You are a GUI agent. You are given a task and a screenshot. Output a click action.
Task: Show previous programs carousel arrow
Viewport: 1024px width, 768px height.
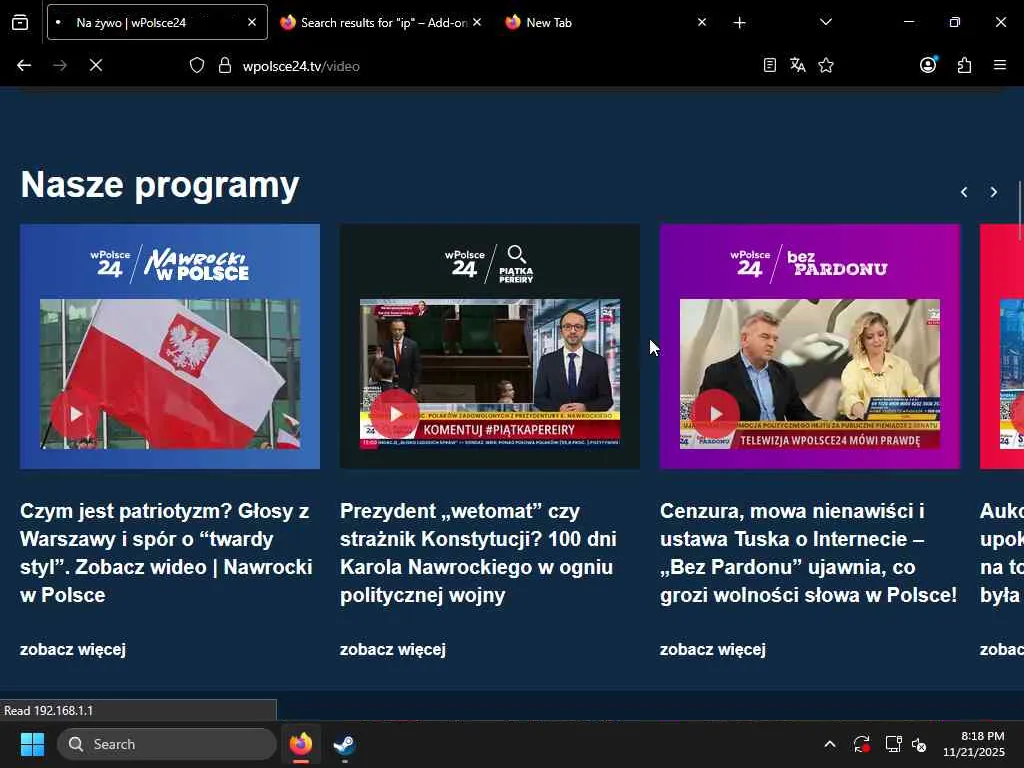pyautogui.click(x=964, y=192)
